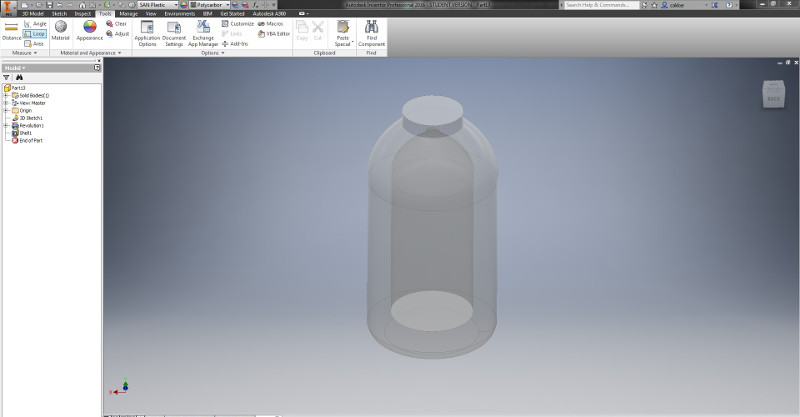The height and width of the screenshot is (417, 800).
Task: Expand the Measure panel dropdown
Action: (x=24, y=53)
